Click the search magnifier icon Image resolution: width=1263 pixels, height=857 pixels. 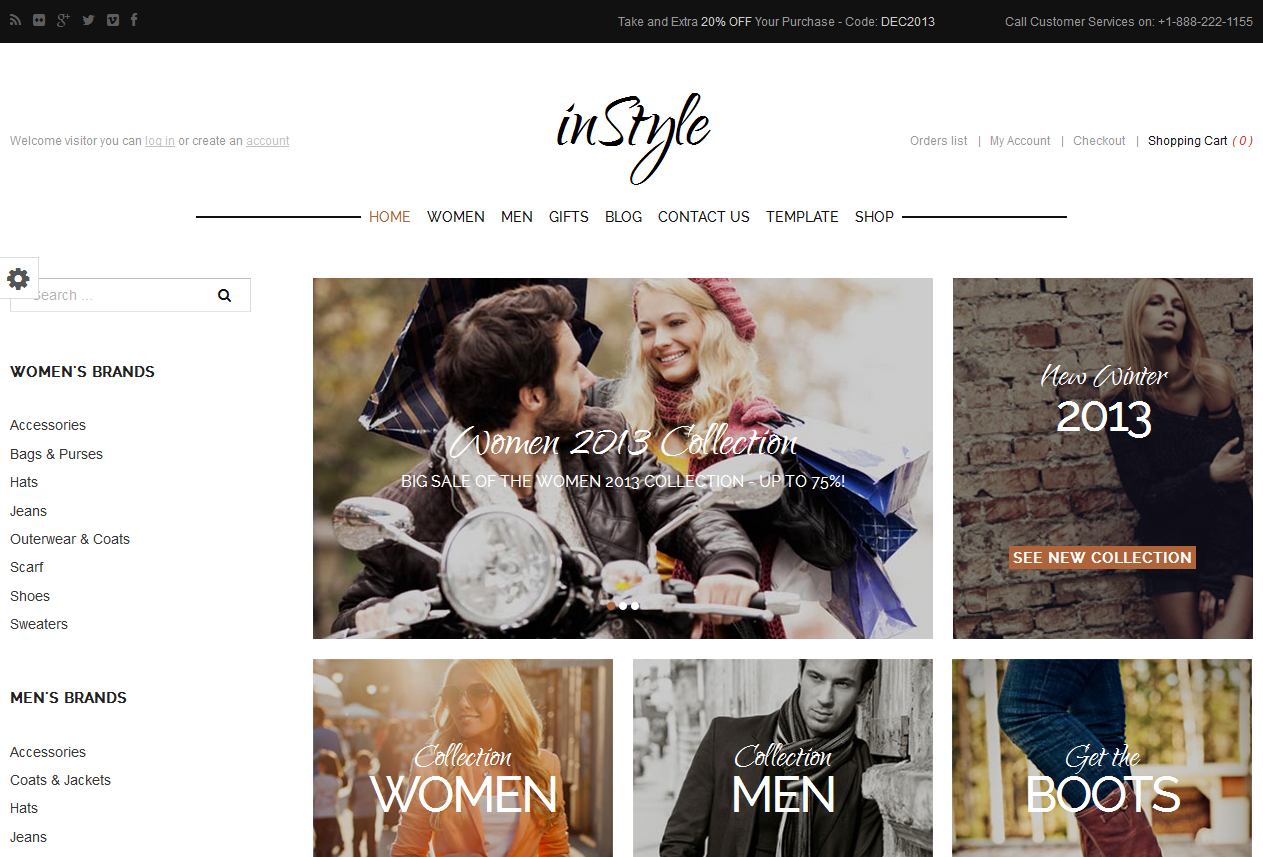(224, 295)
